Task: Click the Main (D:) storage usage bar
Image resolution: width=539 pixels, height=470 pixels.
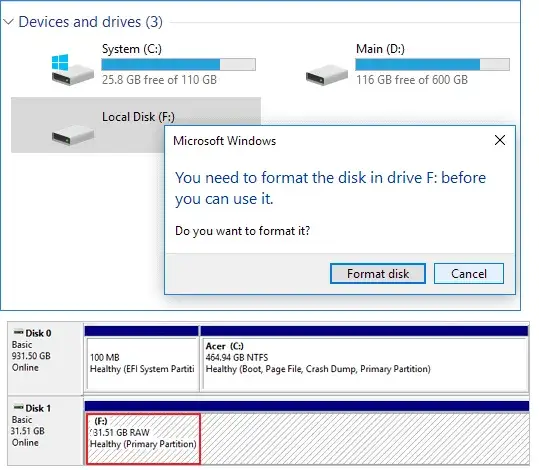Action: 432,64
